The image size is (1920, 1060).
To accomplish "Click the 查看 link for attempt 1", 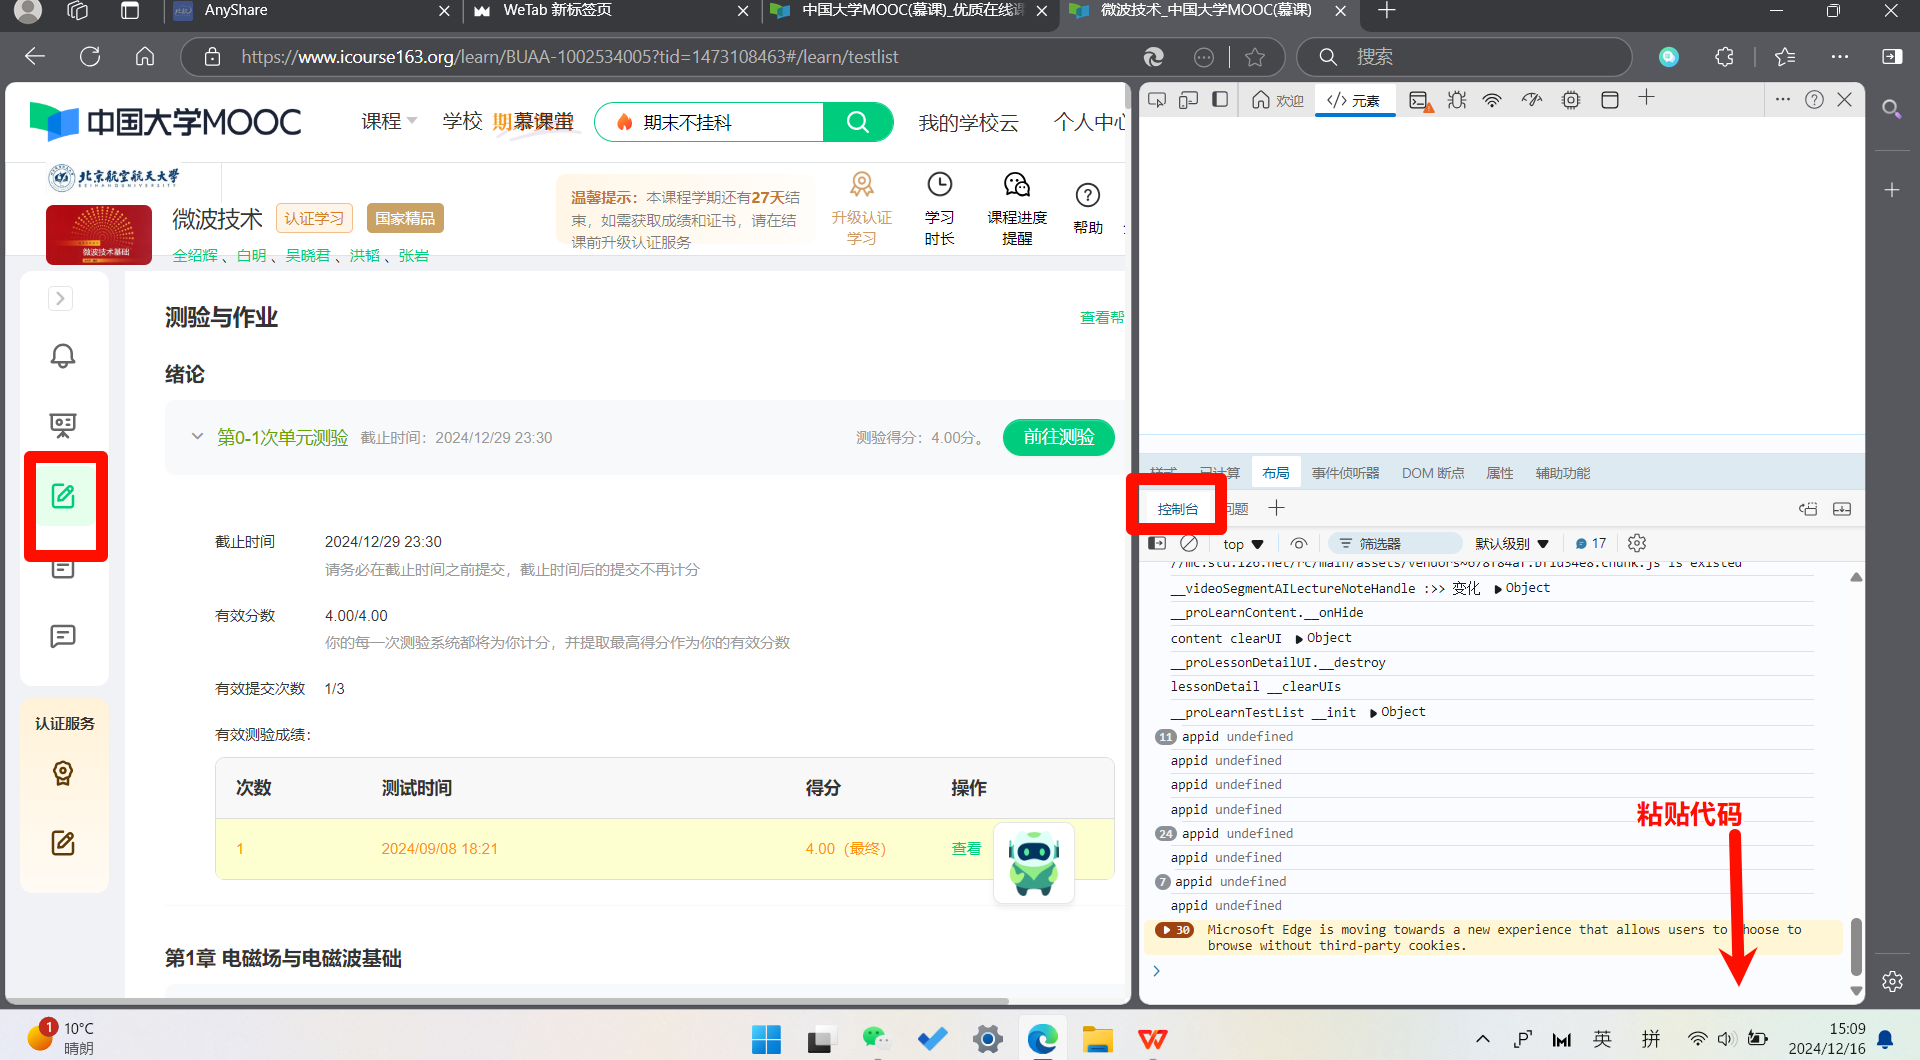I will tap(966, 848).
